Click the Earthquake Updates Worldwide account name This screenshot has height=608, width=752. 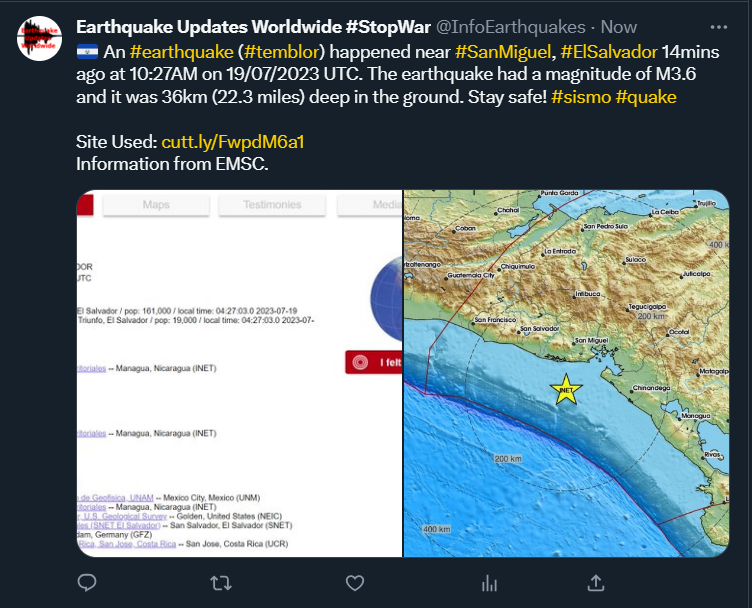[253, 27]
